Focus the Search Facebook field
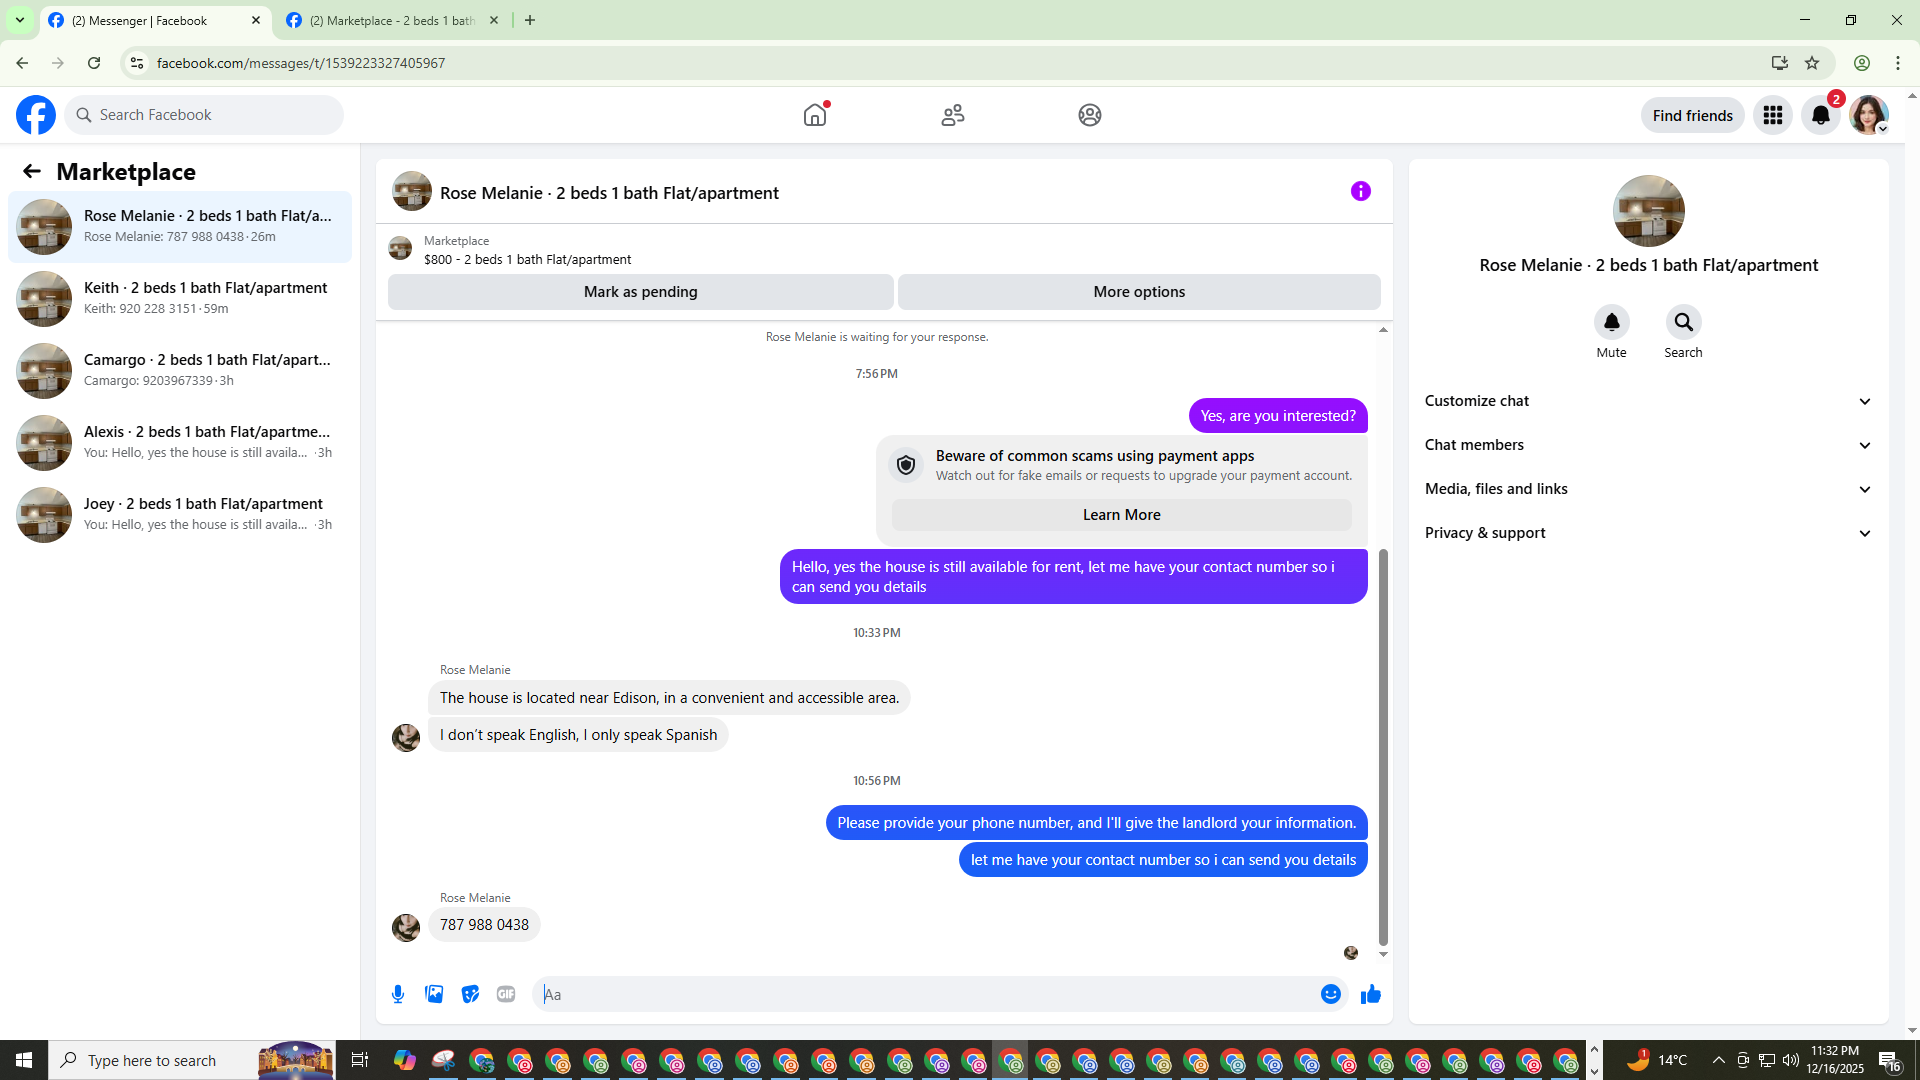 tap(204, 115)
